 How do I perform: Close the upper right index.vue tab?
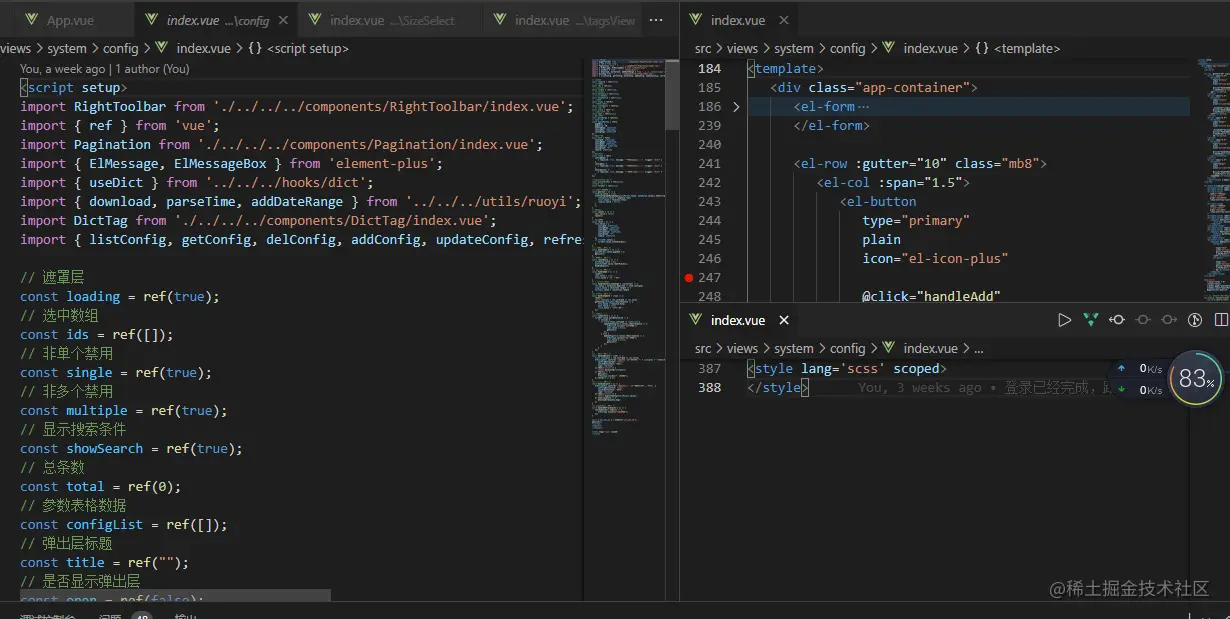783,20
